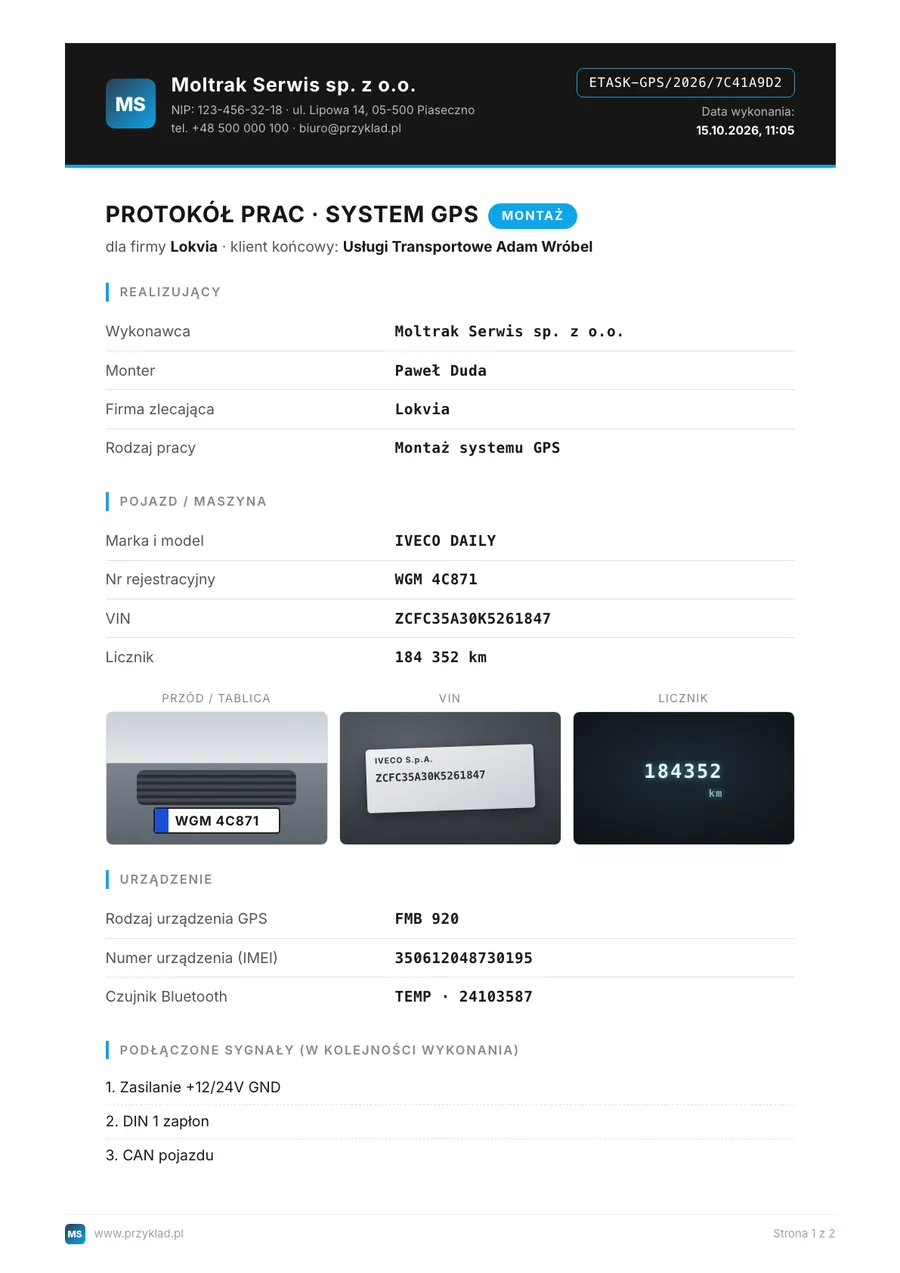
Task: Click the Rodzaj pracy label
Action: coord(150,448)
